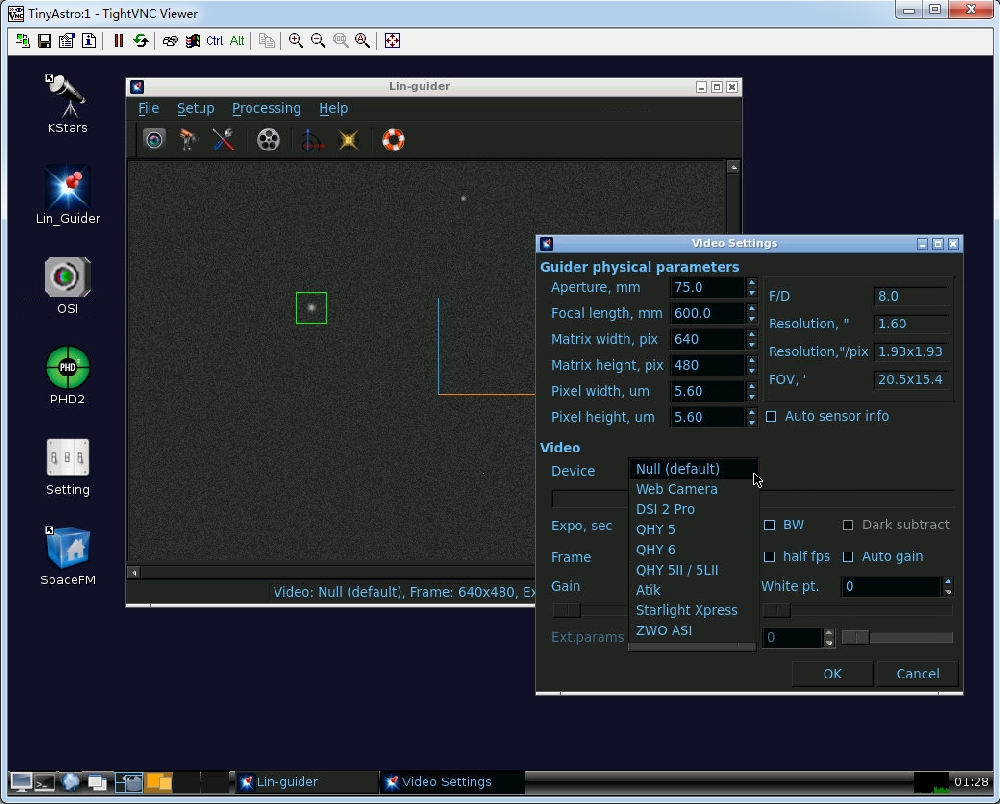Click green guide star box in video frame
This screenshot has height=804, width=1000.
coord(311,308)
